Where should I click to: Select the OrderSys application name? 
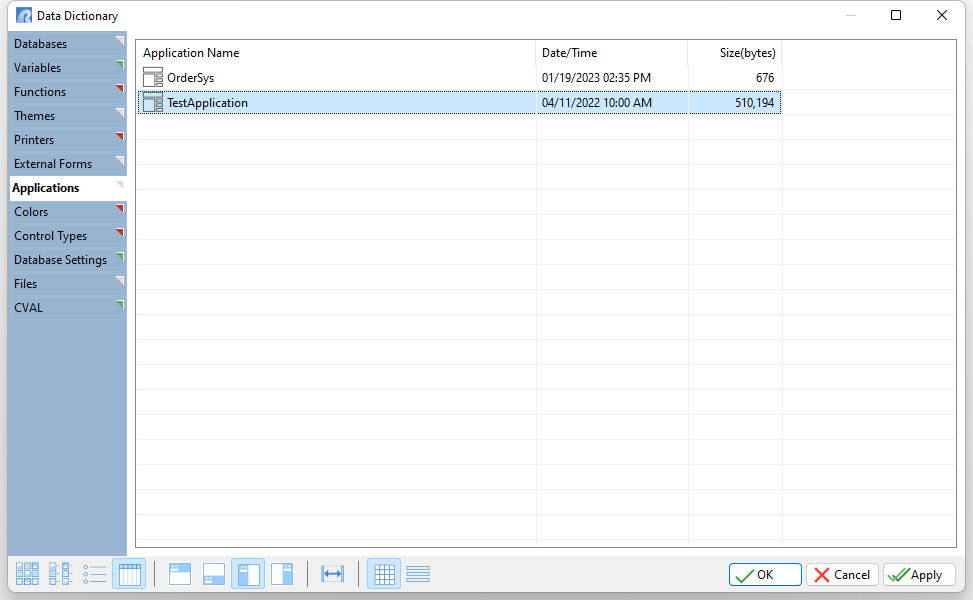191,78
